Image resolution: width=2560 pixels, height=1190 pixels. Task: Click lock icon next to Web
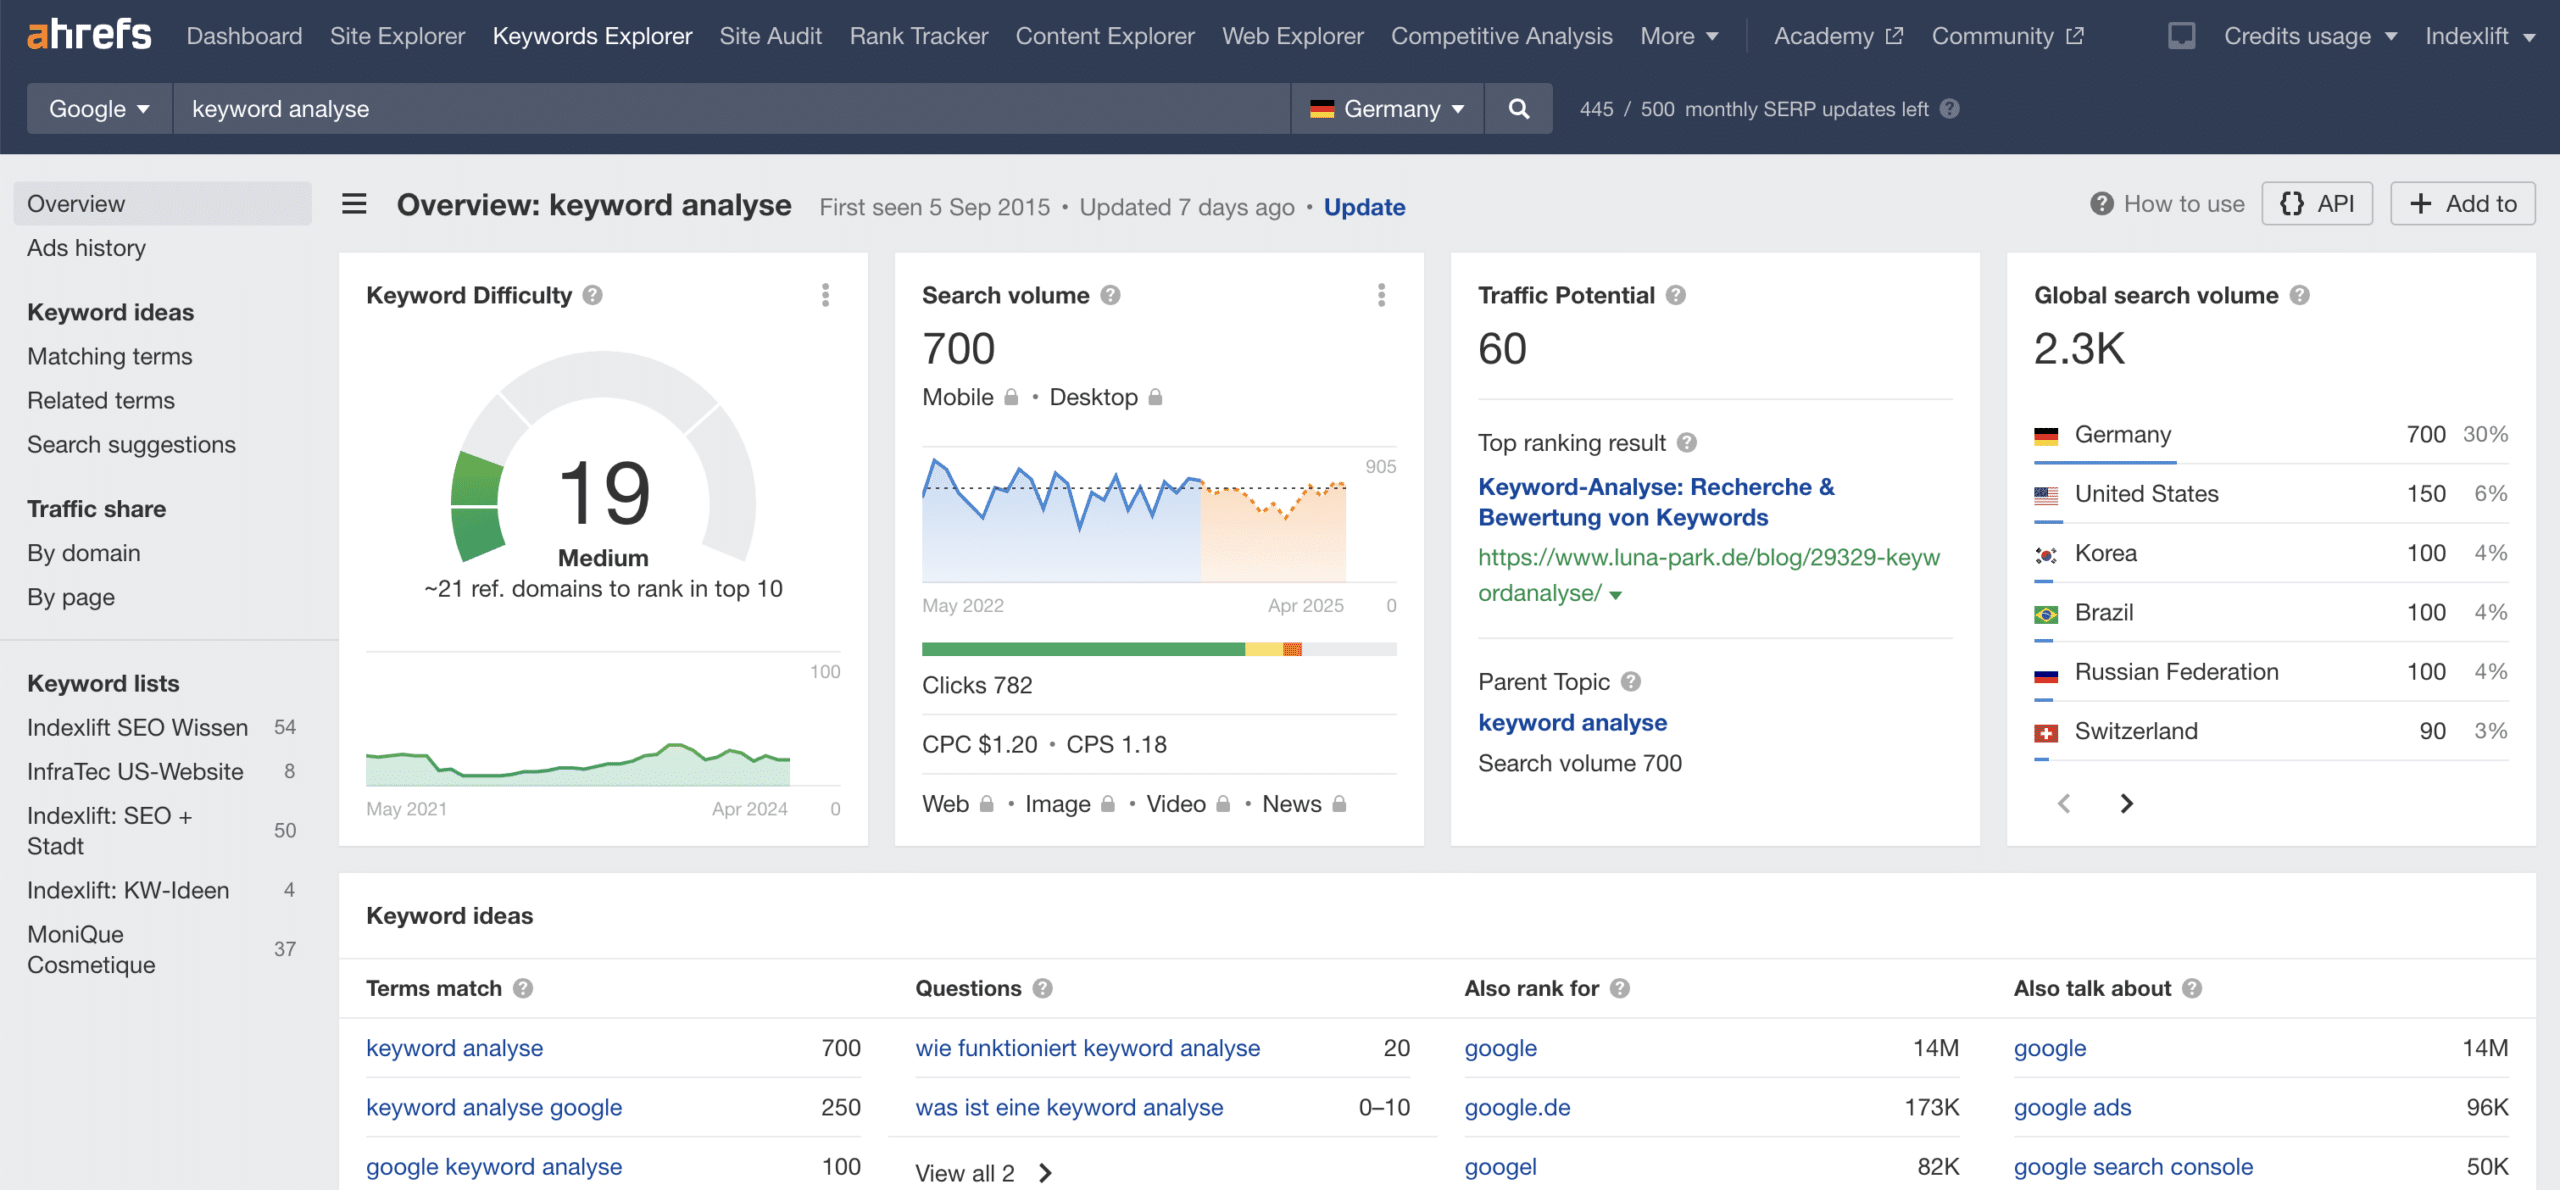coord(986,803)
